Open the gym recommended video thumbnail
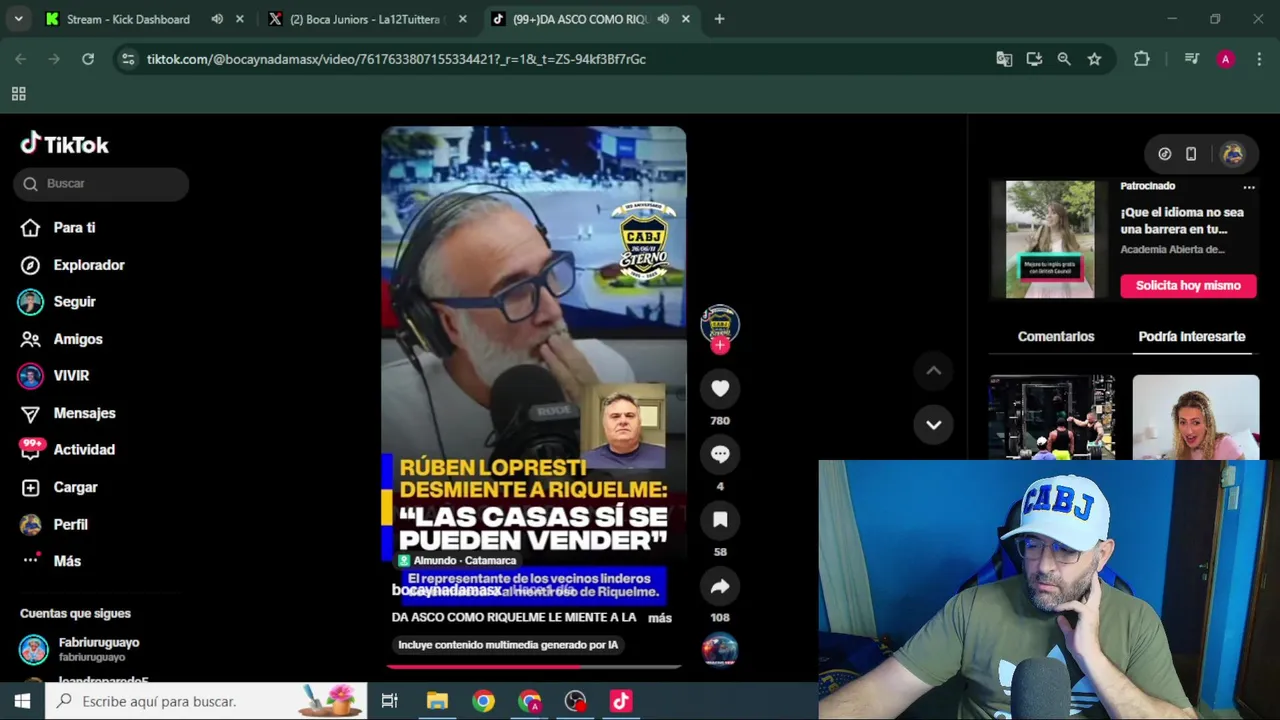This screenshot has height=720, width=1280. (x=1052, y=417)
